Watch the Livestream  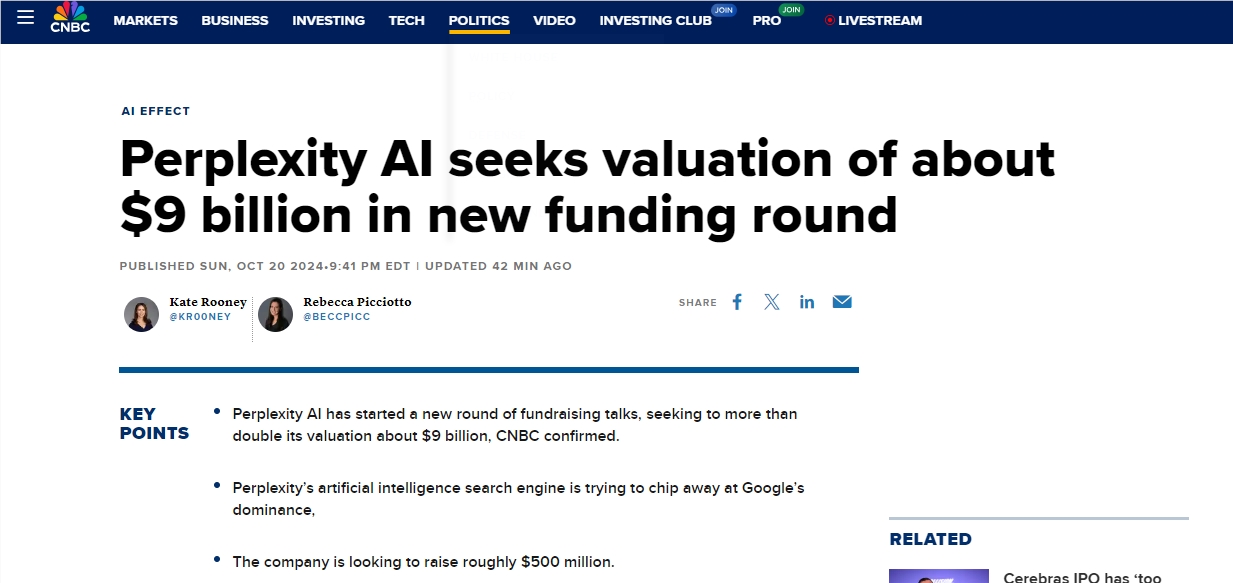(x=873, y=20)
